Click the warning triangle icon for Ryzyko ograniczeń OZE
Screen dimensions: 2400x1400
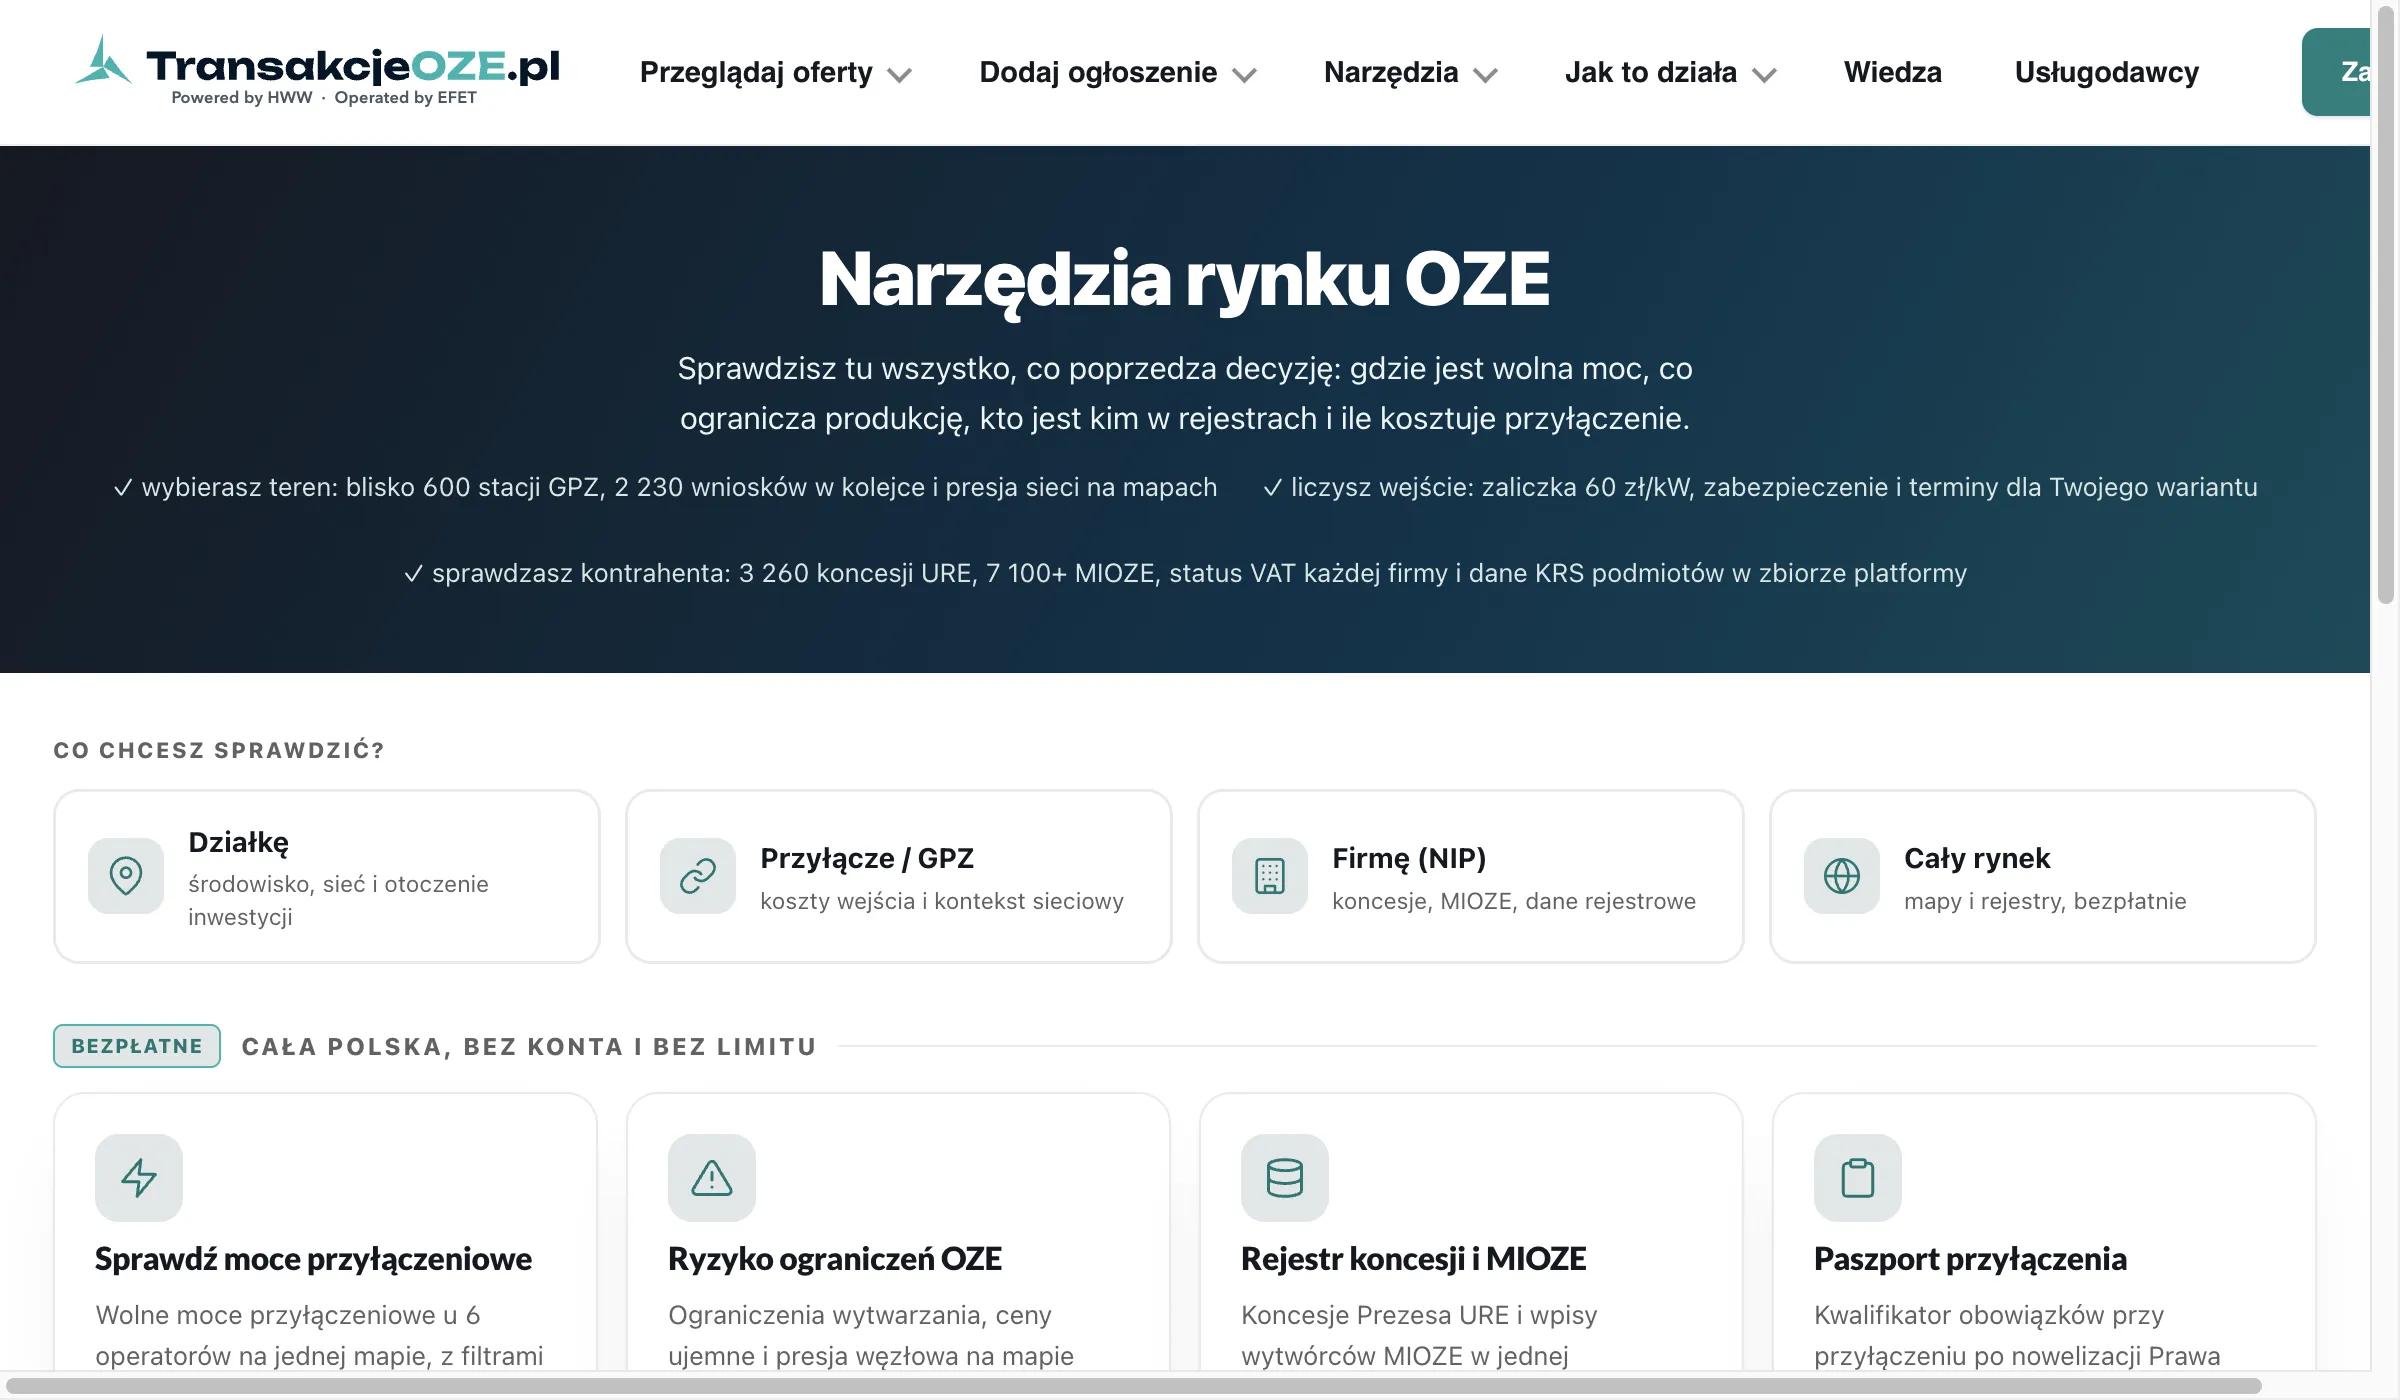coord(712,1177)
